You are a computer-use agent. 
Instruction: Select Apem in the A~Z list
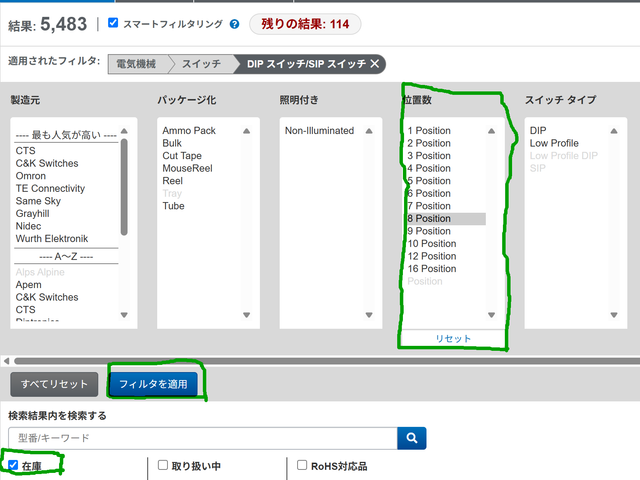tap(29, 284)
